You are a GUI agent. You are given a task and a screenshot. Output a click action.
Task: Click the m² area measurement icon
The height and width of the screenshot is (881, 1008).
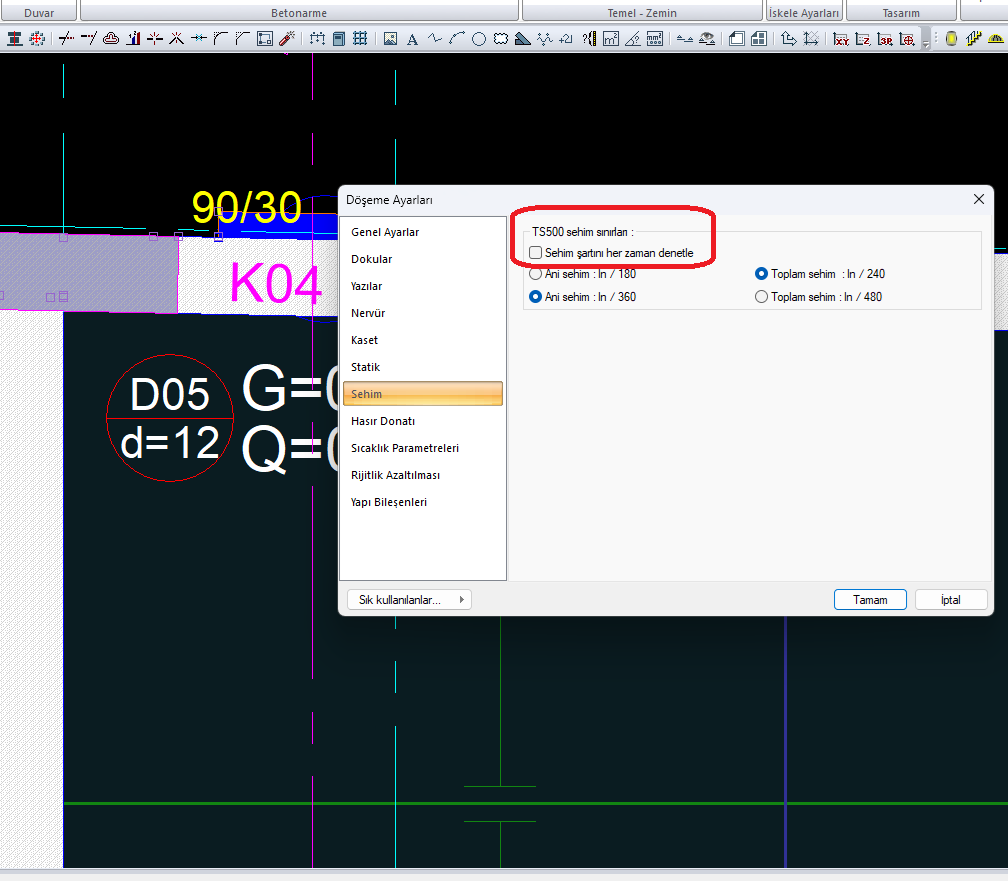[611, 39]
